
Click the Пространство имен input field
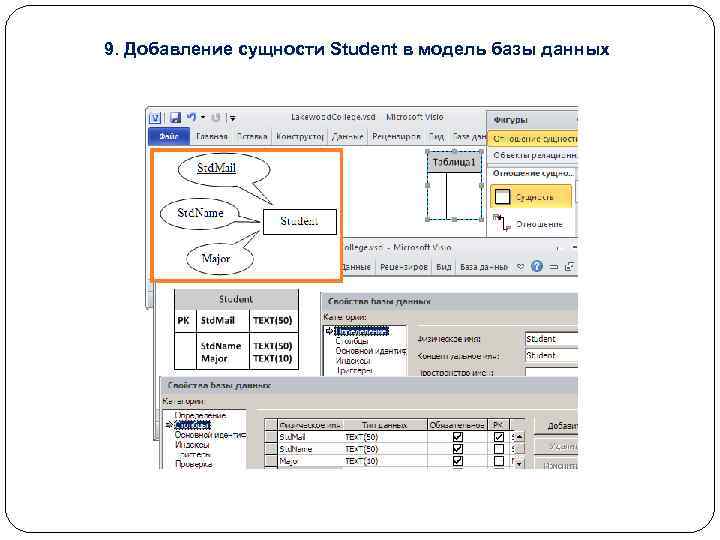pos(551,372)
